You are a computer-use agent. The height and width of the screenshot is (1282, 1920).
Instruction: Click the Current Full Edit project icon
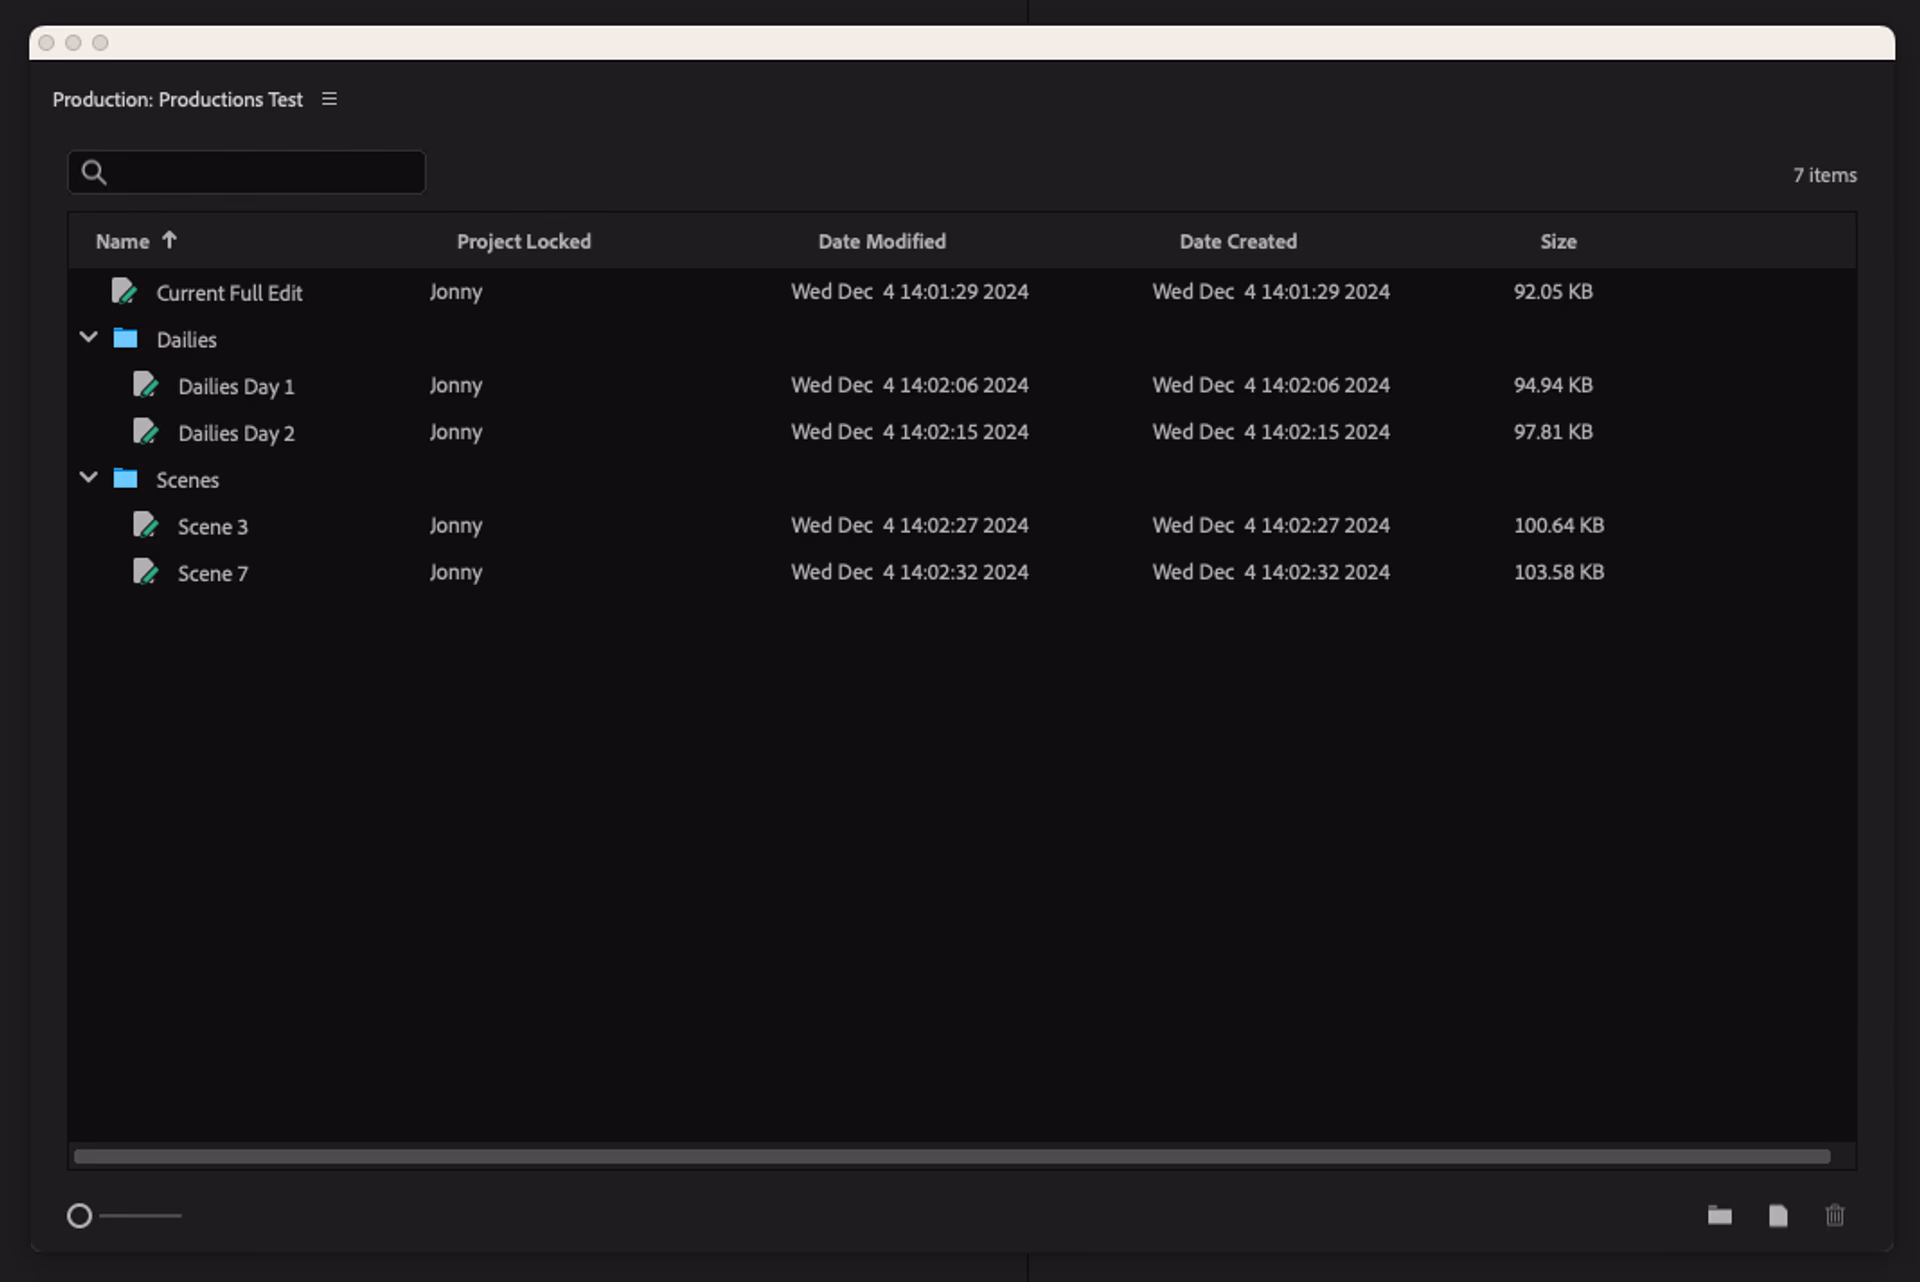[125, 291]
